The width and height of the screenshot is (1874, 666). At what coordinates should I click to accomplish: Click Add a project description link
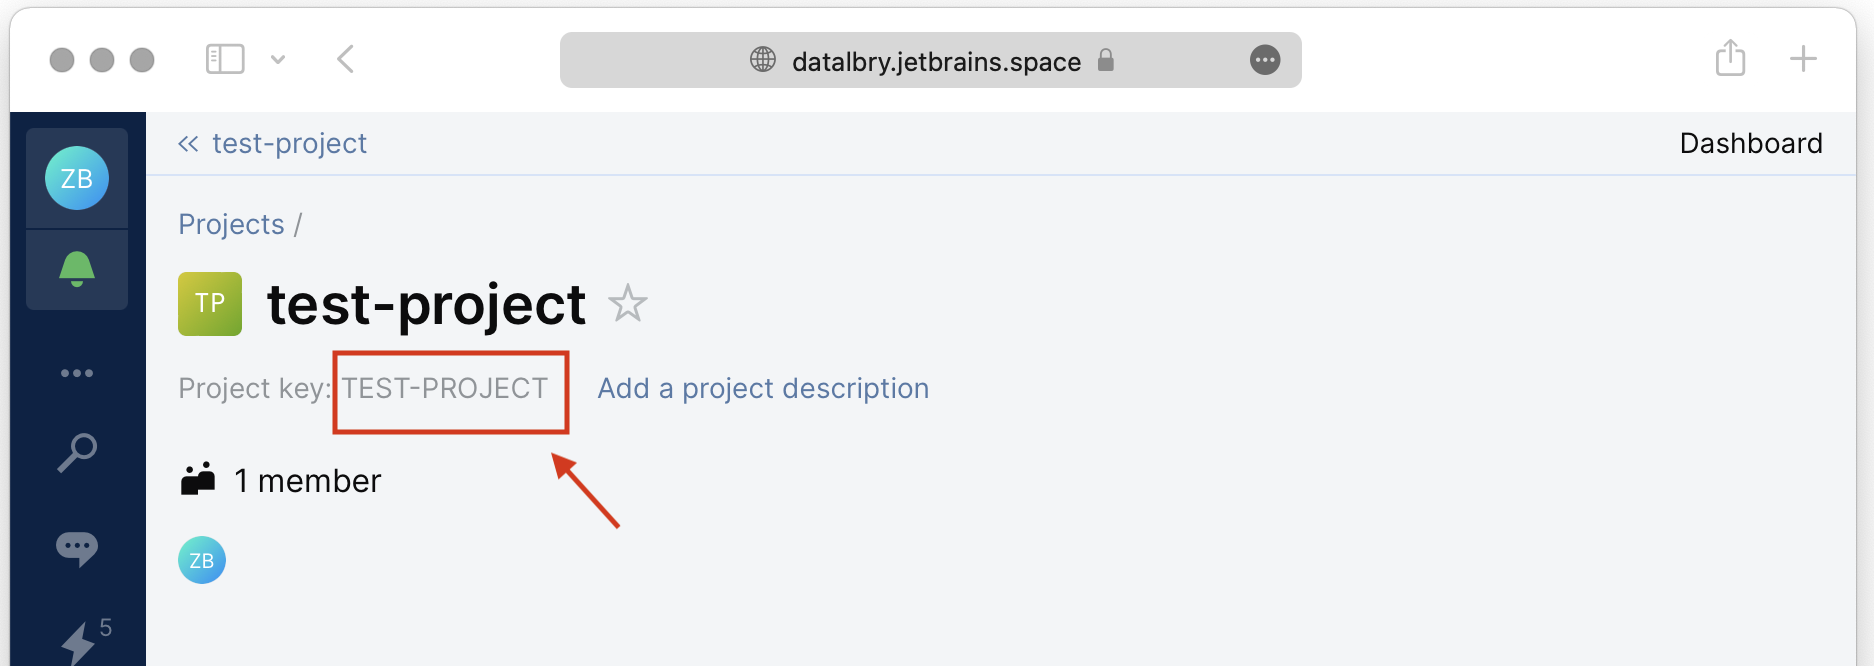tap(763, 388)
